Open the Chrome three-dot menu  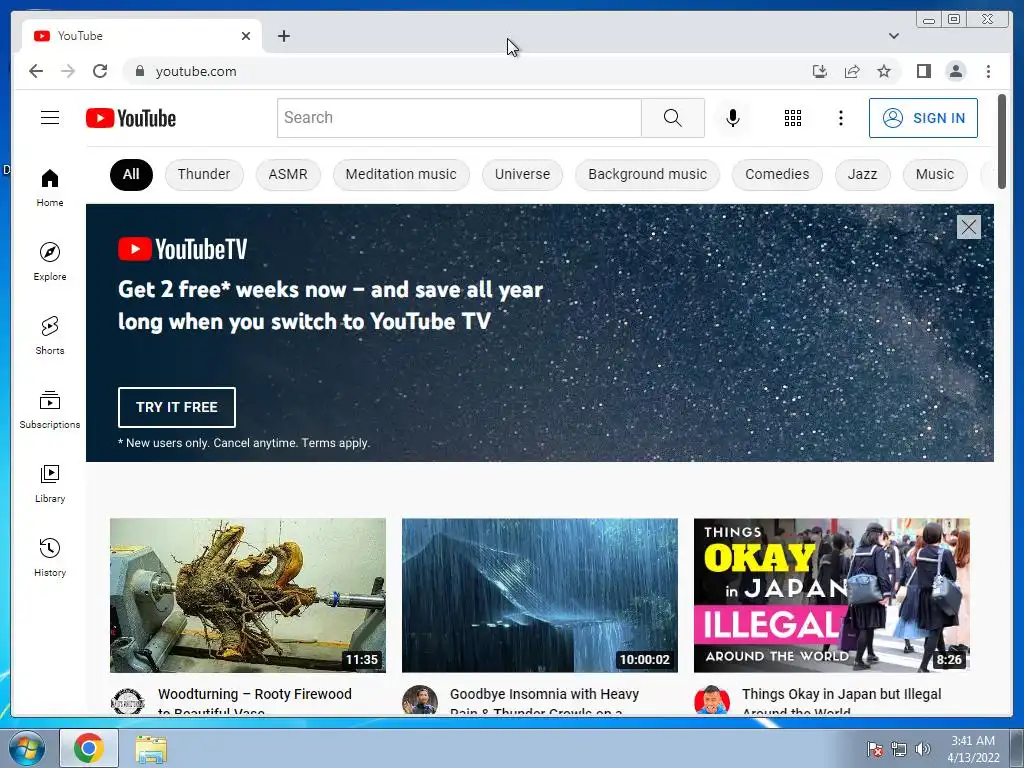(988, 71)
